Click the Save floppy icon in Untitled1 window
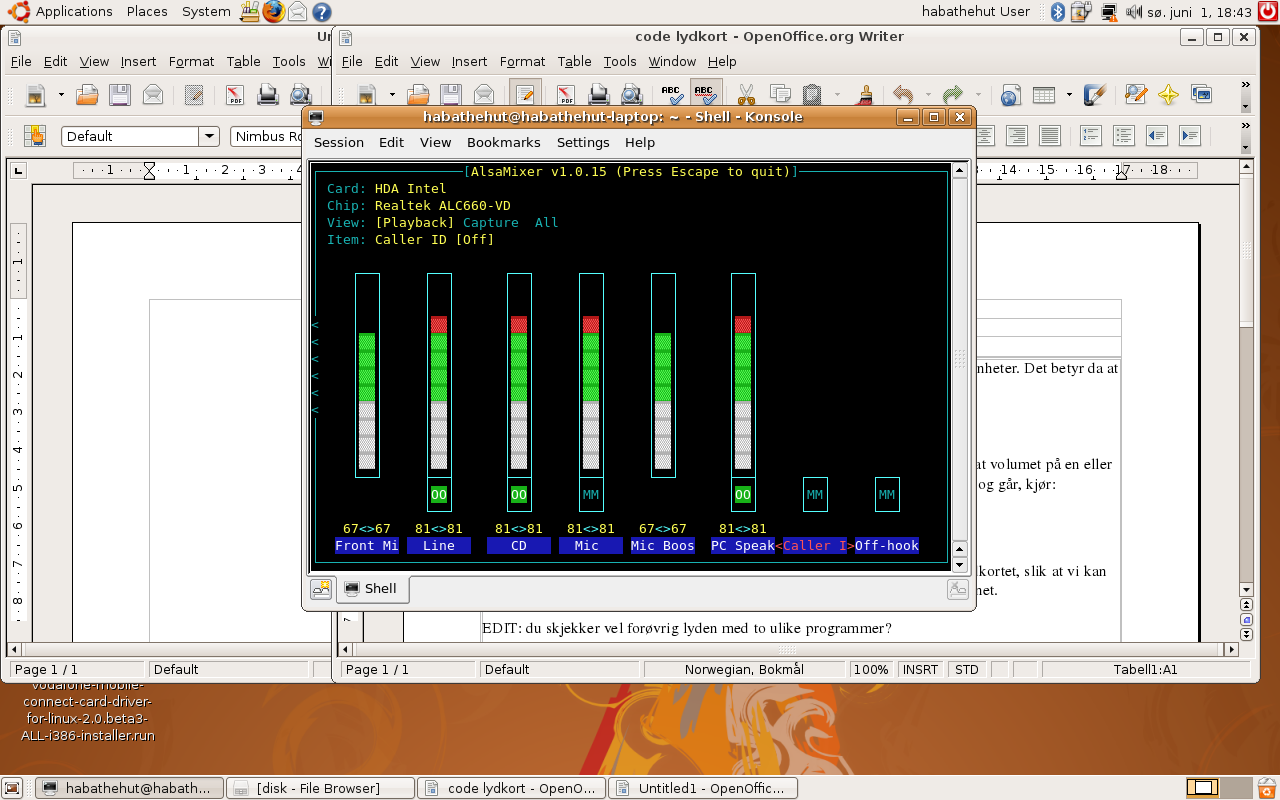 [120, 95]
